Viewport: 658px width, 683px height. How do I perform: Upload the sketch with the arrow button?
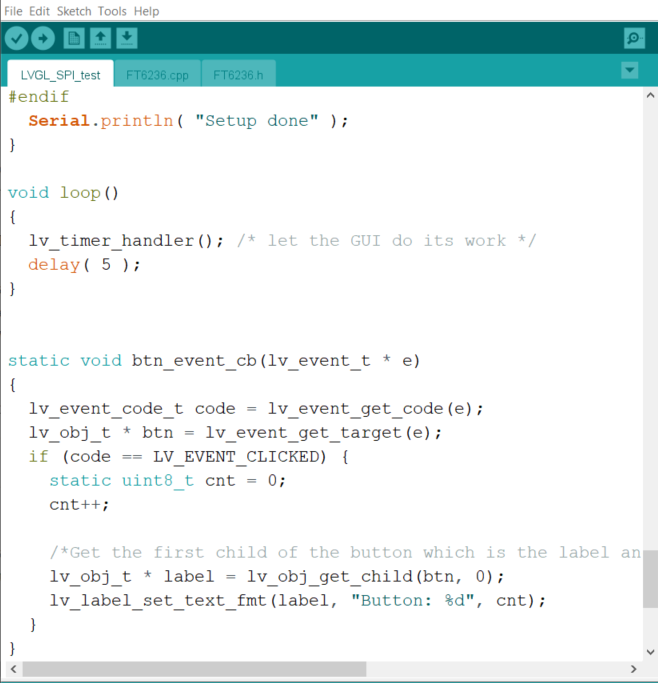coord(43,38)
